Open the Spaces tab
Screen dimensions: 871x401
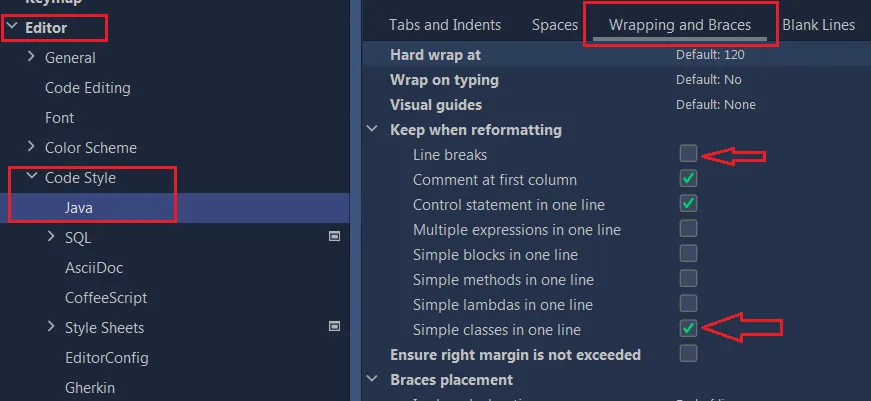[555, 24]
